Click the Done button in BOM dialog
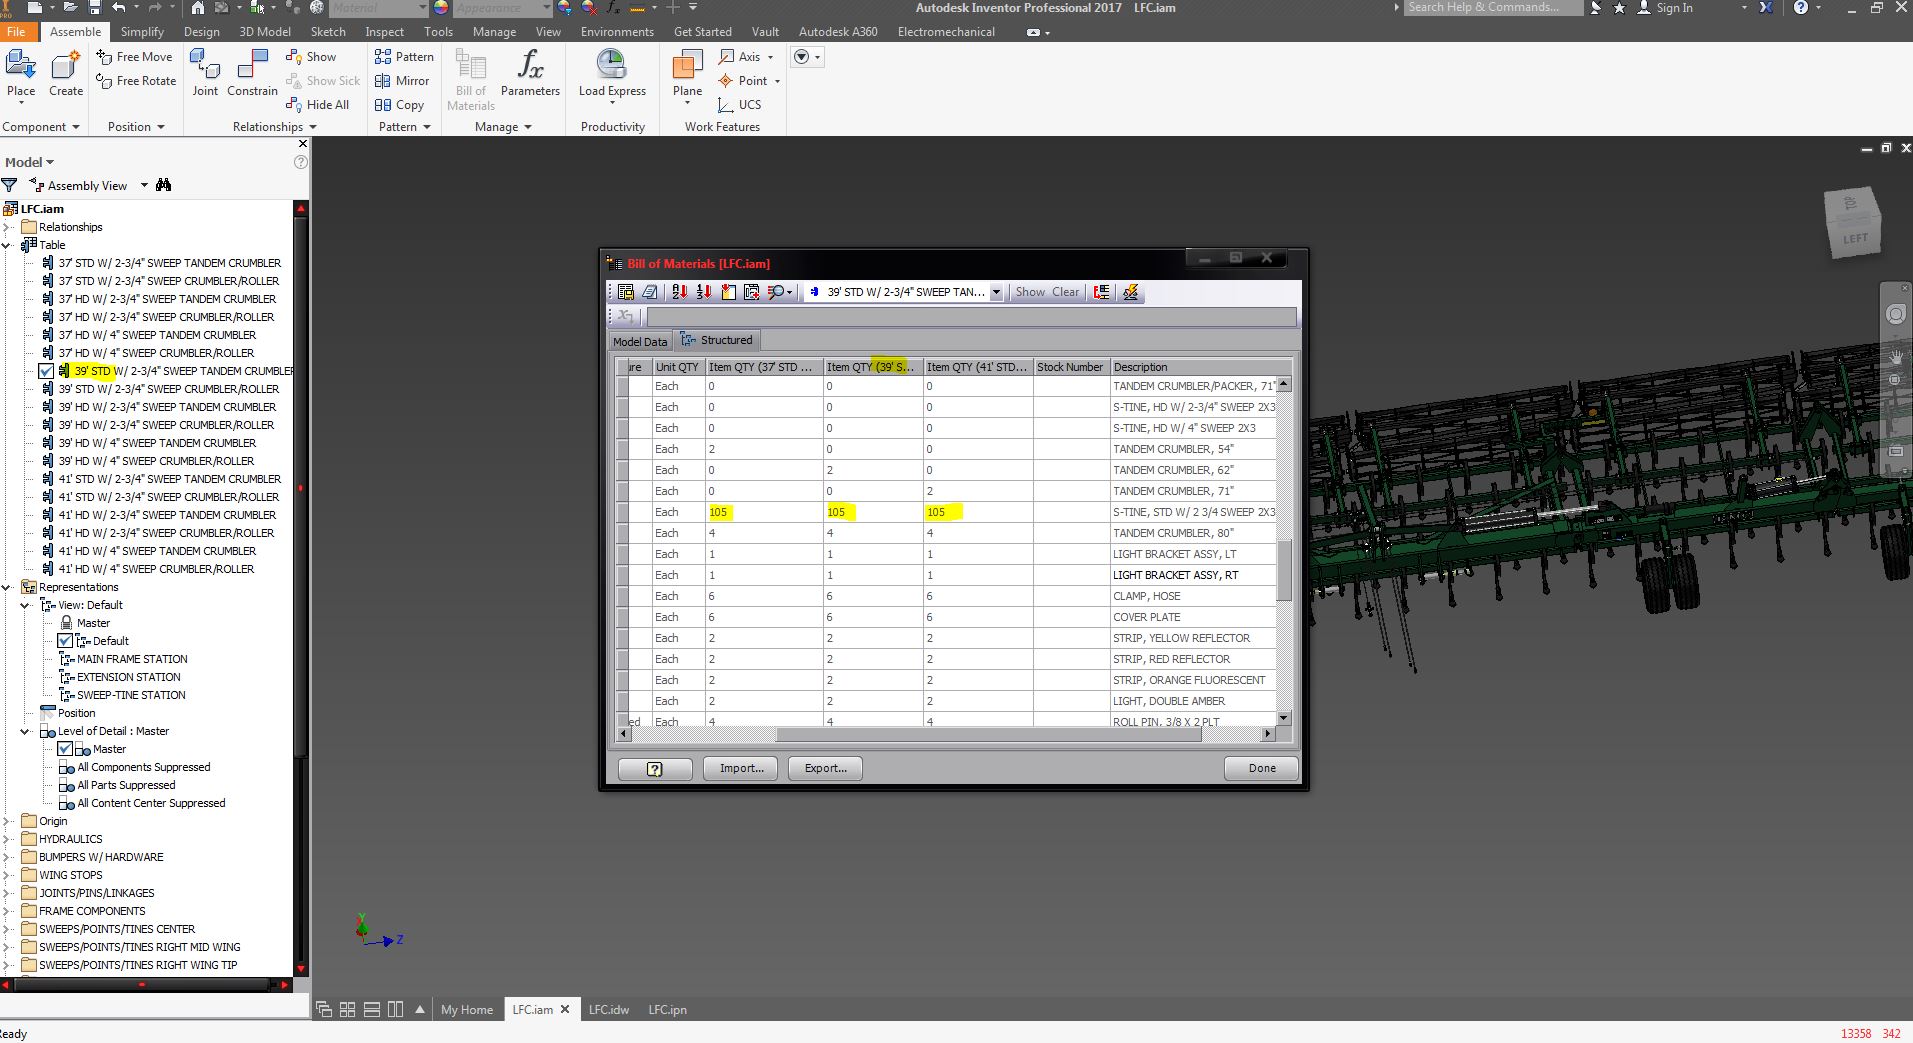This screenshot has width=1913, height=1043. point(1259,768)
